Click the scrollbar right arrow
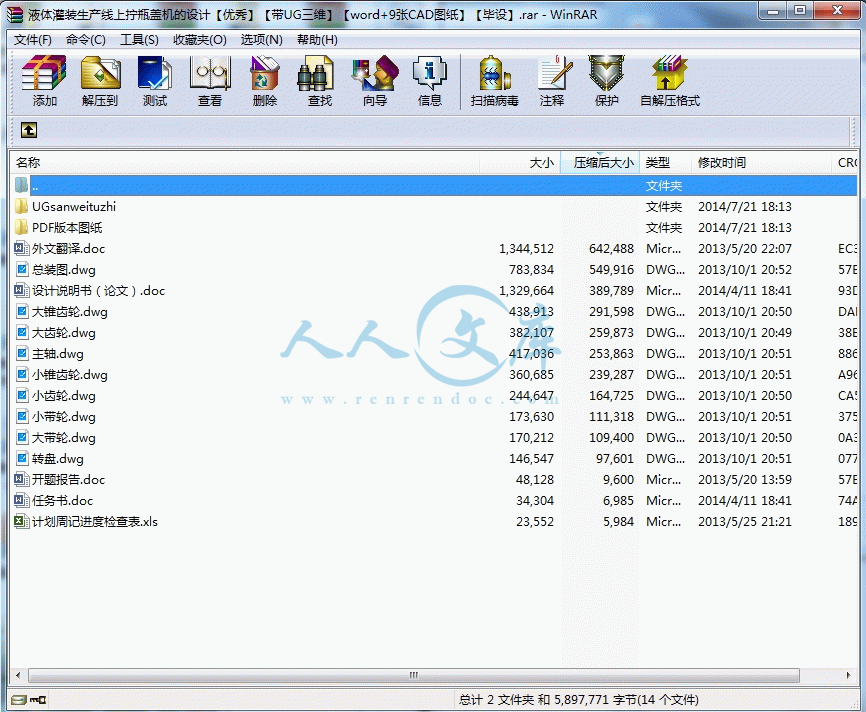The image size is (866, 712). [849, 675]
